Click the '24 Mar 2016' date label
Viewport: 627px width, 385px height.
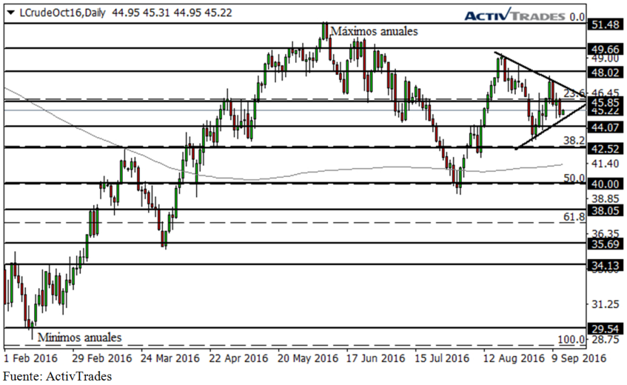[x=170, y=358]
